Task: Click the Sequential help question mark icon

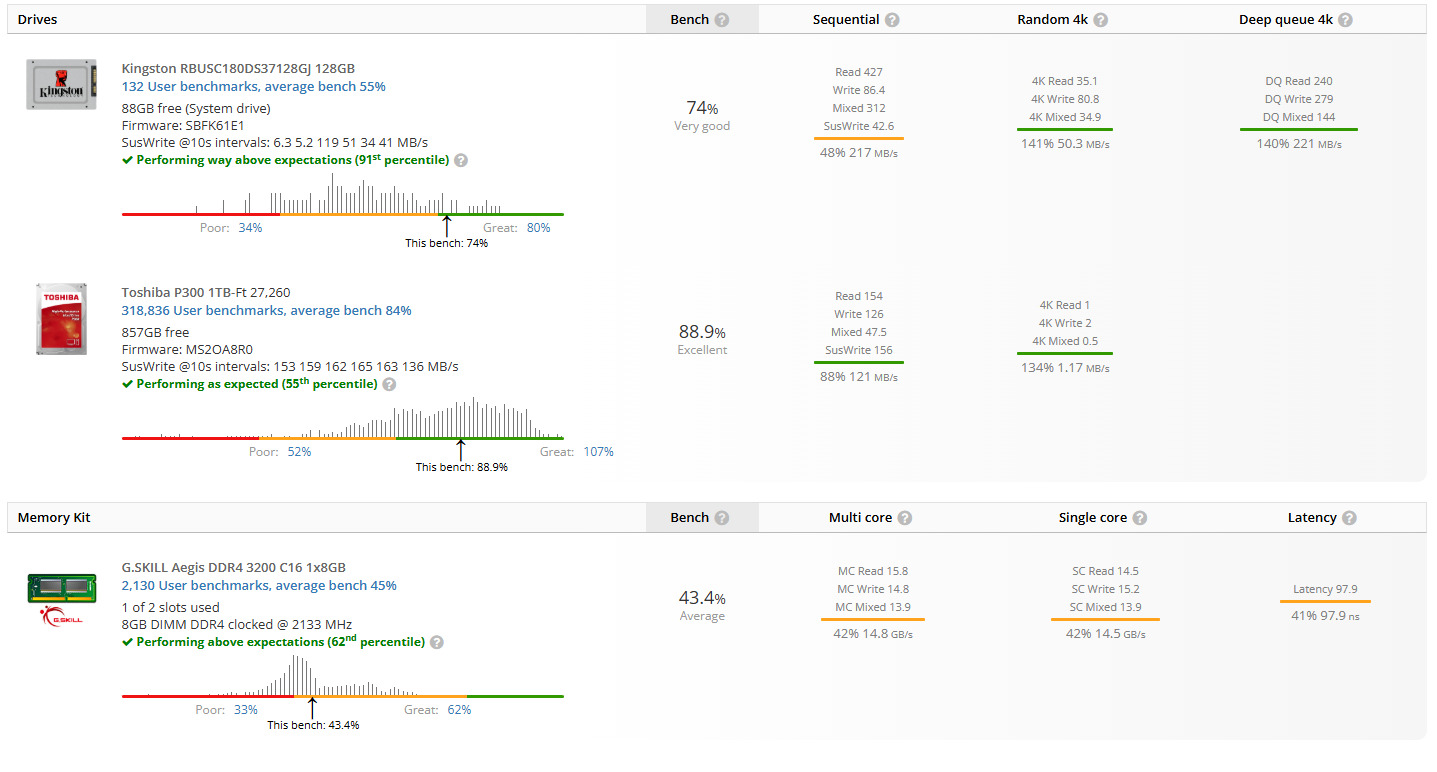Action: pyautogui.click(x=892, y=20)
